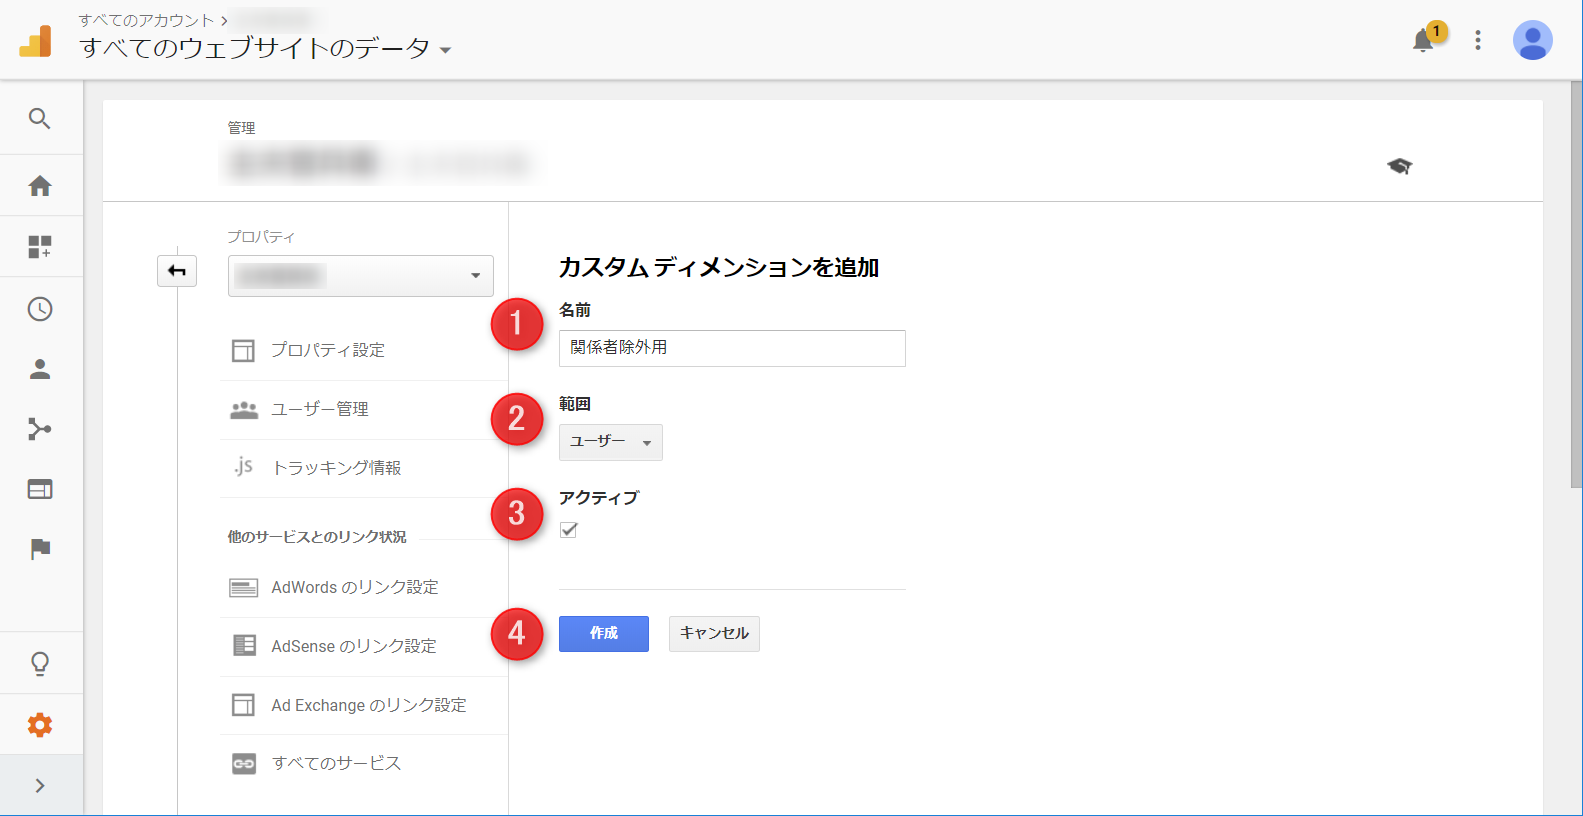Click the notifications bell icon

tap(1423, 41)
